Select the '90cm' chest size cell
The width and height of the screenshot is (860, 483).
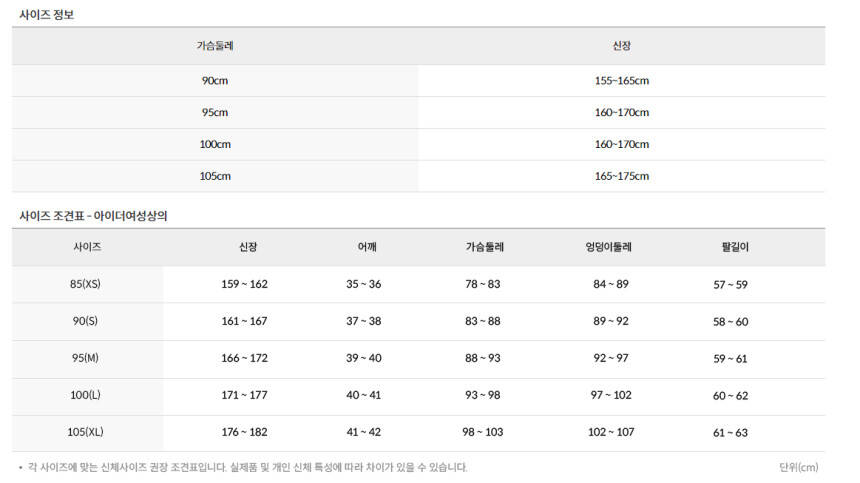coord(215,81)
